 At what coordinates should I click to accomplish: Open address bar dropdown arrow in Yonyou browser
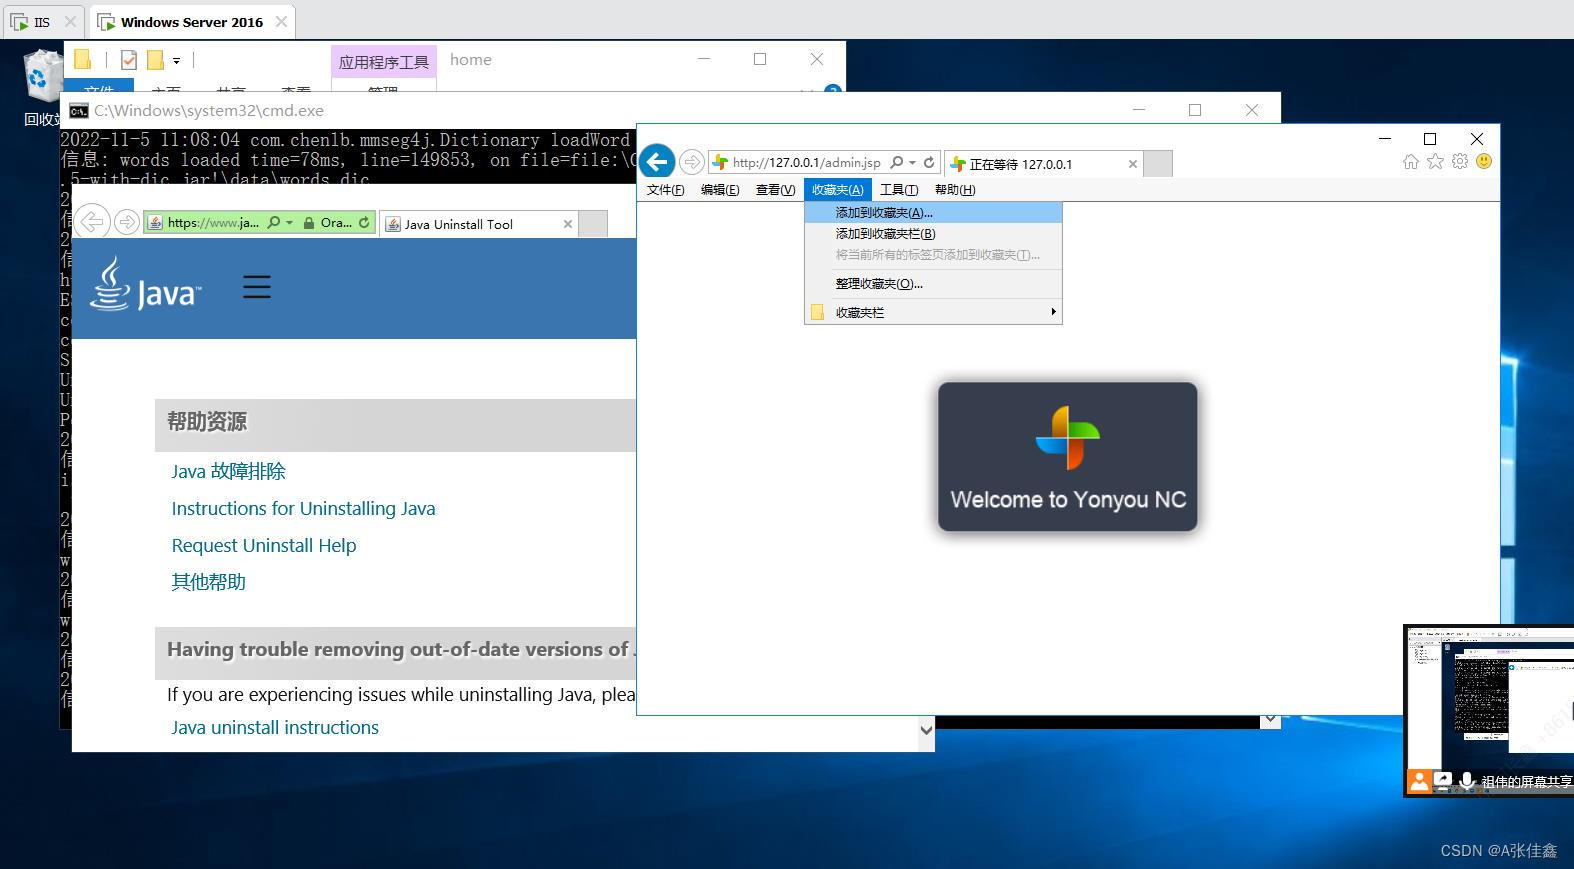912,162
